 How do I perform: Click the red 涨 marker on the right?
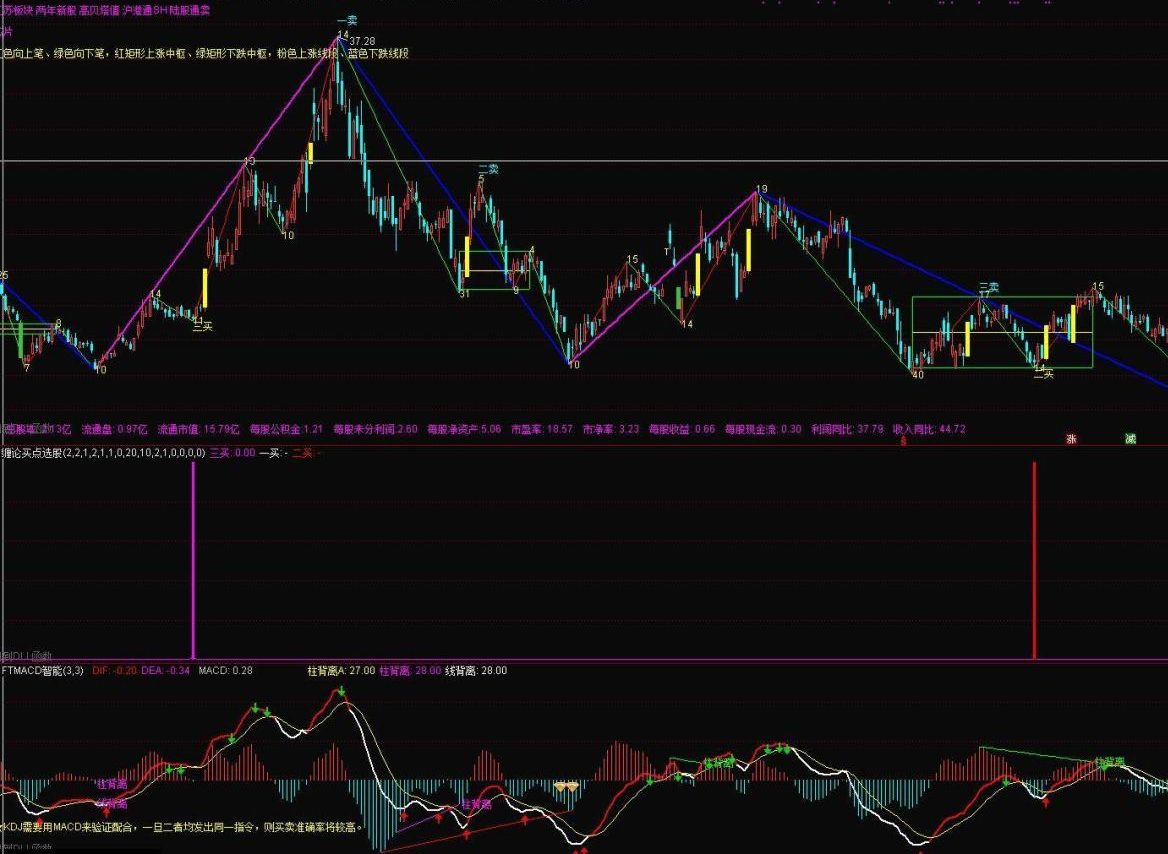[x=1071, y=438]
